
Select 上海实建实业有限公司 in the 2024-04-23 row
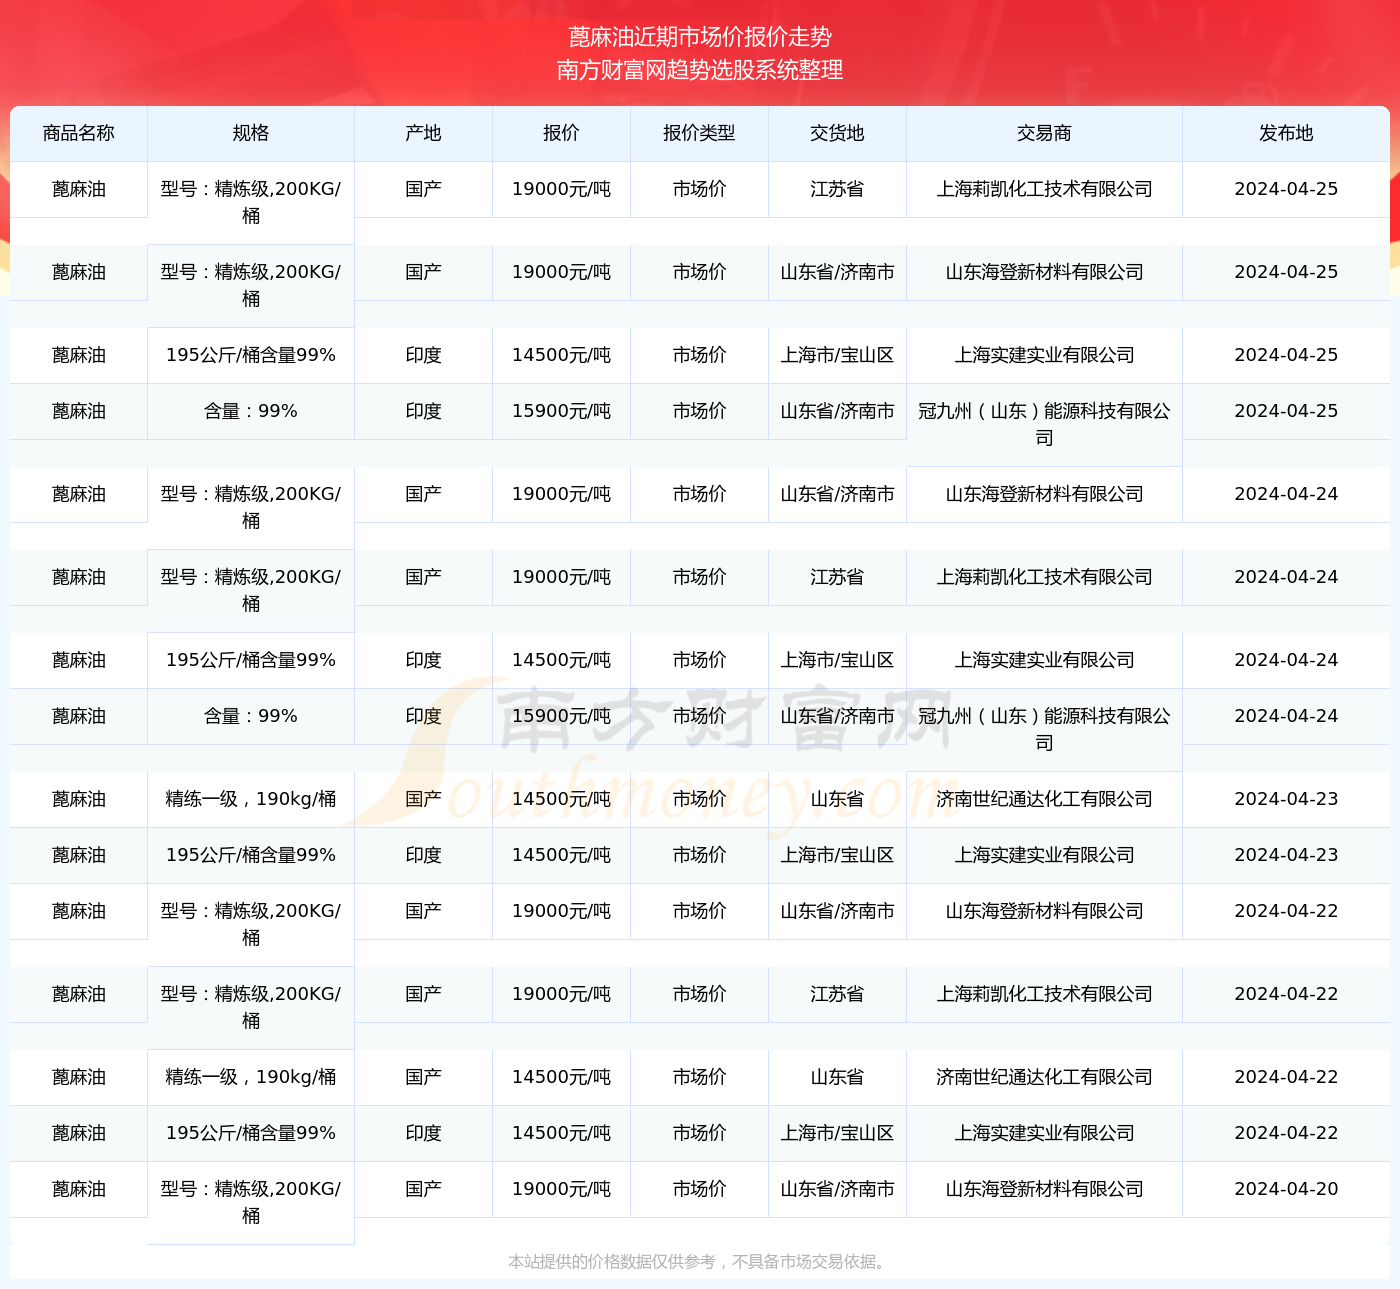click(x=1044, y=855)
